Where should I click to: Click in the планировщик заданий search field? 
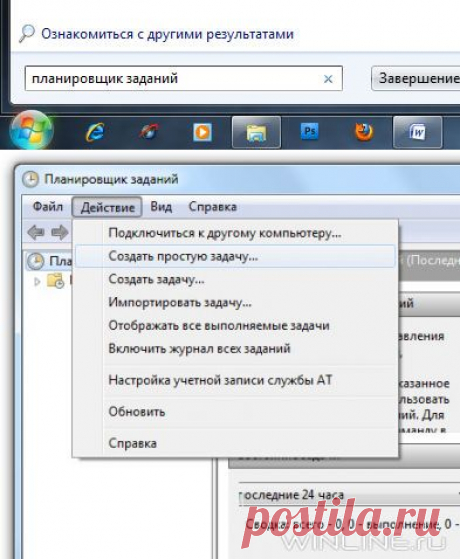tap(184, 78)
